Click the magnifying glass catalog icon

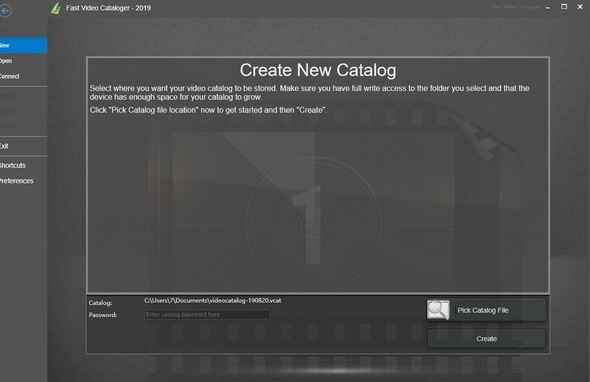coord(438,310)
